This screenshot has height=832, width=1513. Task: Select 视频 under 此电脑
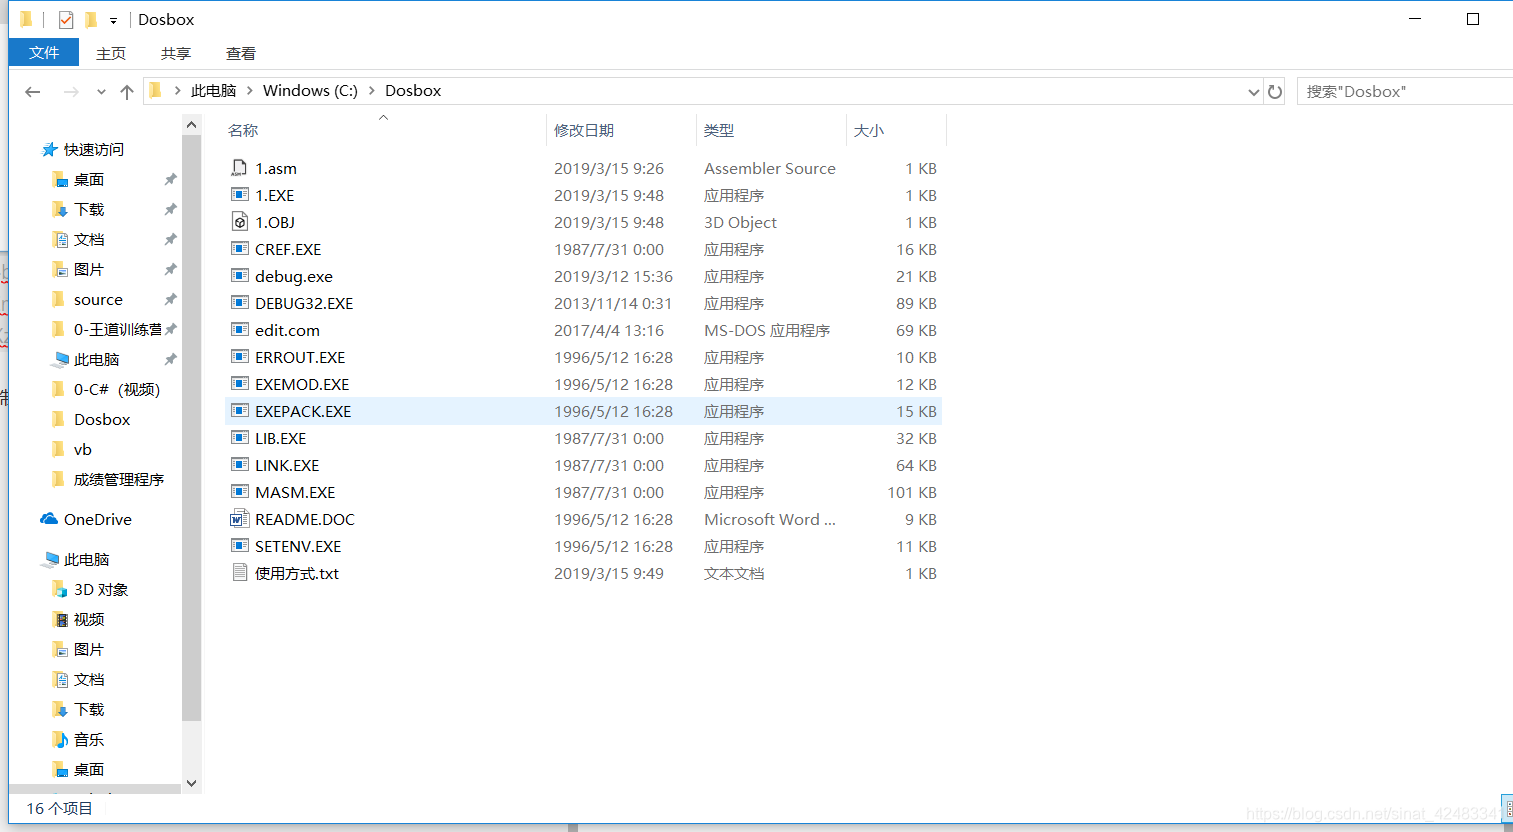pos(89,619)
